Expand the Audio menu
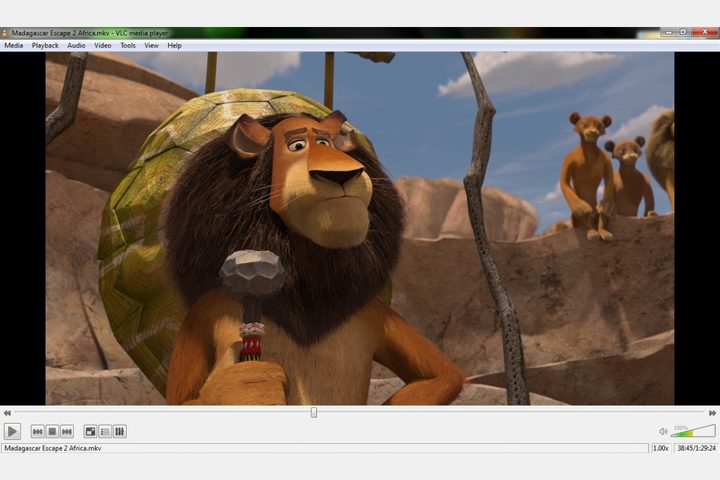The image size is (720, 480). [x=76, y=45]
